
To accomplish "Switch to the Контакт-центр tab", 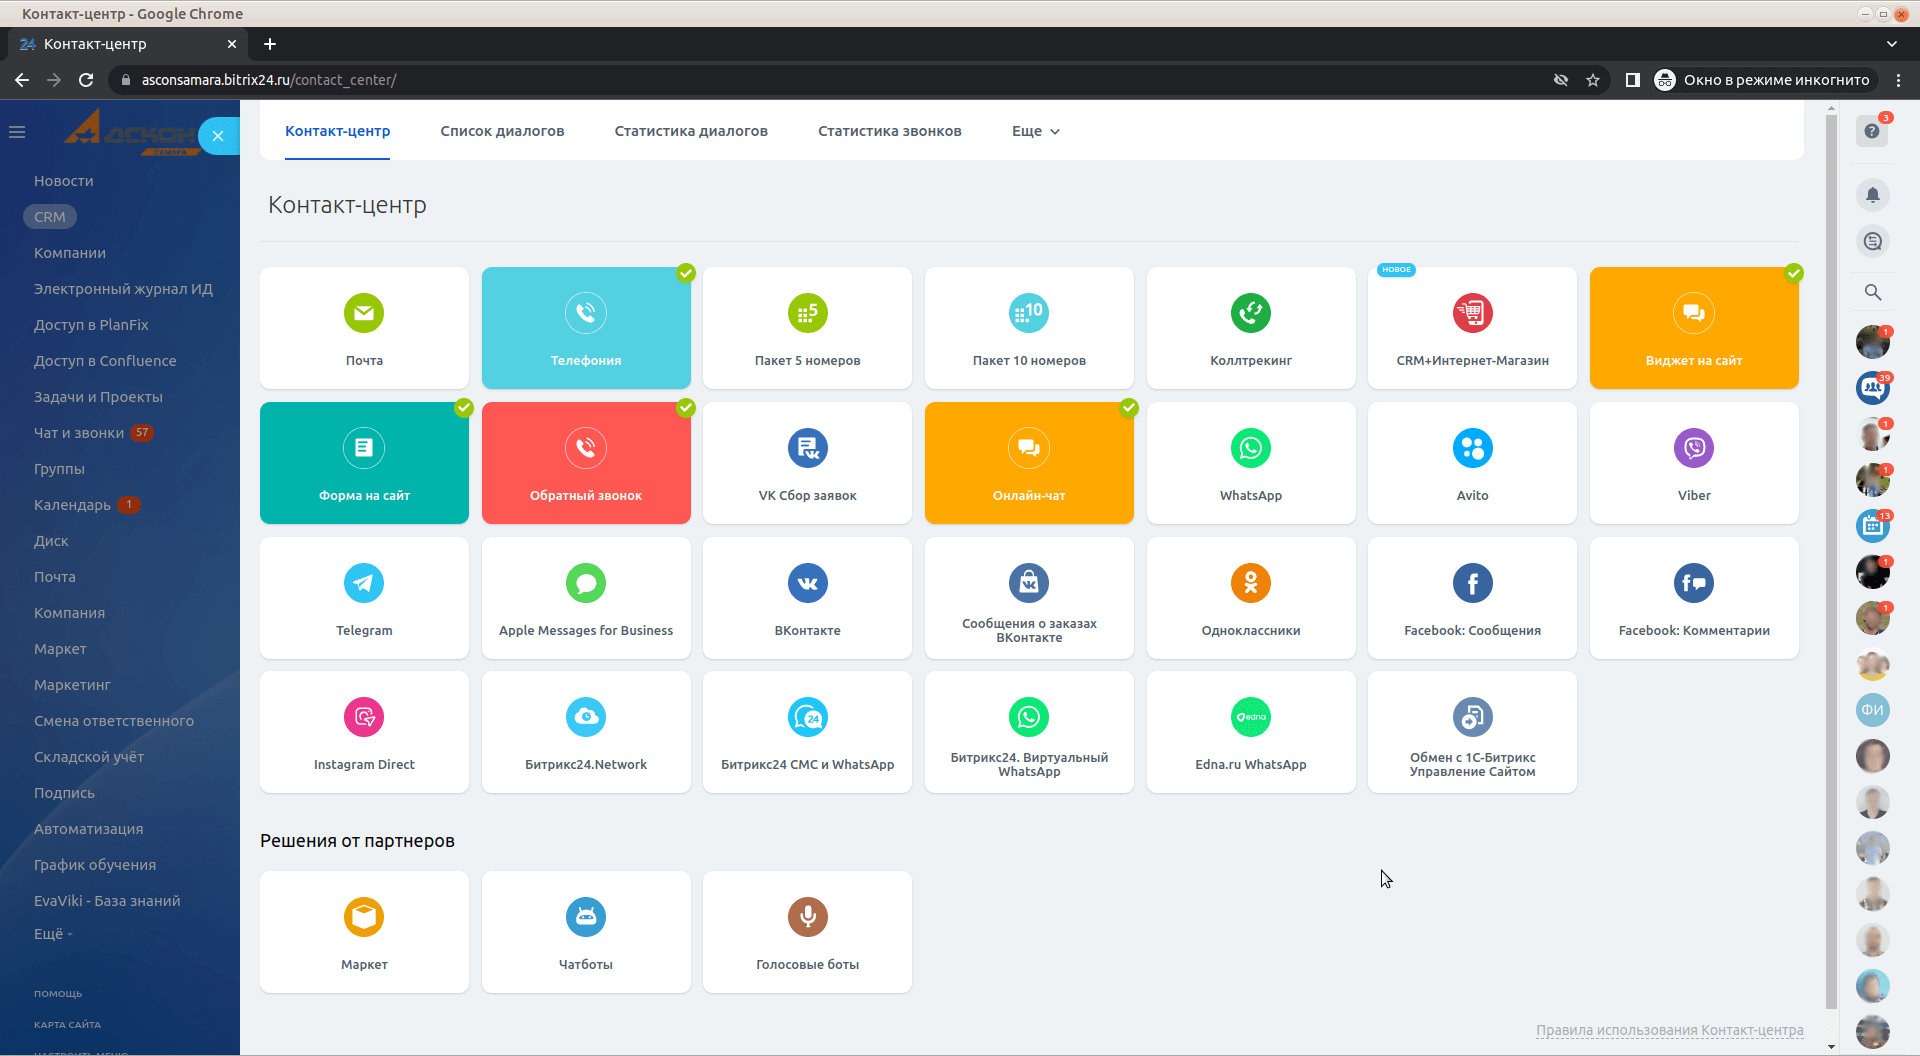I will tap(337, 131).
